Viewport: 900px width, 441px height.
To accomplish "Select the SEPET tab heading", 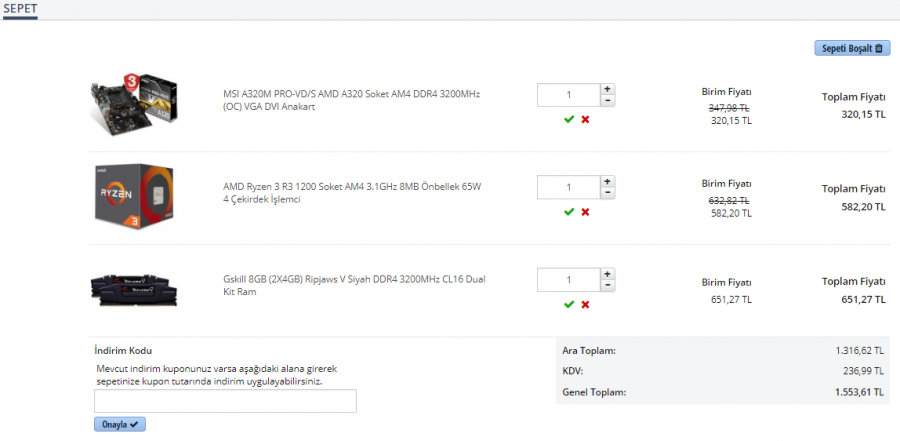I will point(20,8).
